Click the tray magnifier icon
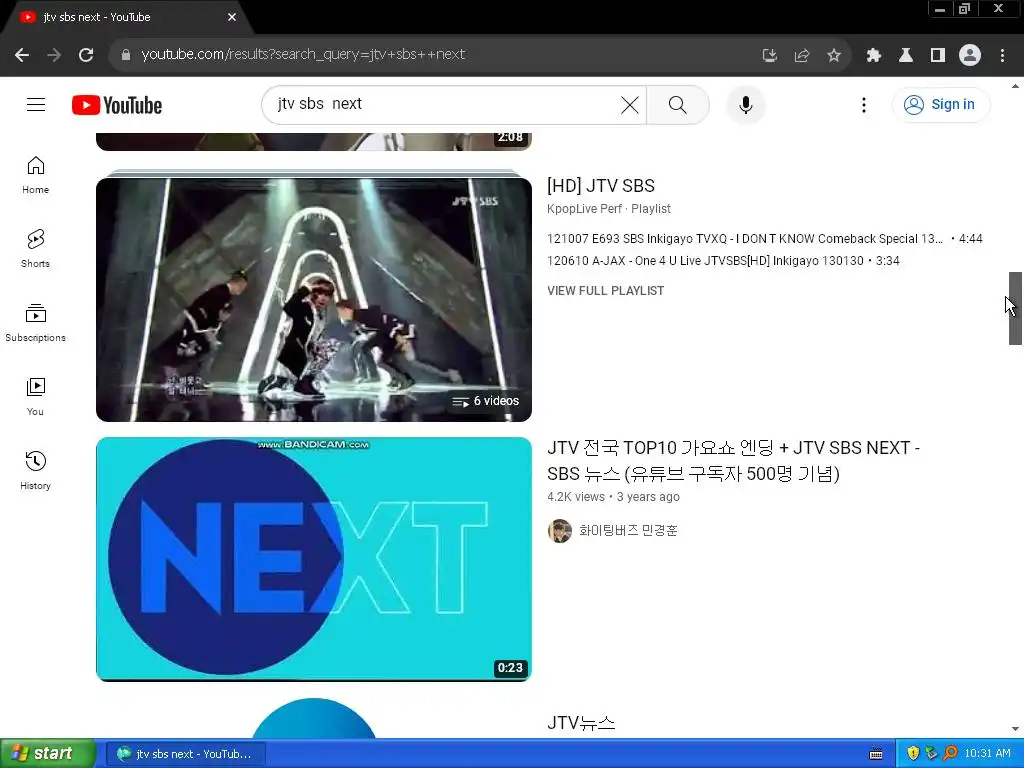 (x=950, y=754)
